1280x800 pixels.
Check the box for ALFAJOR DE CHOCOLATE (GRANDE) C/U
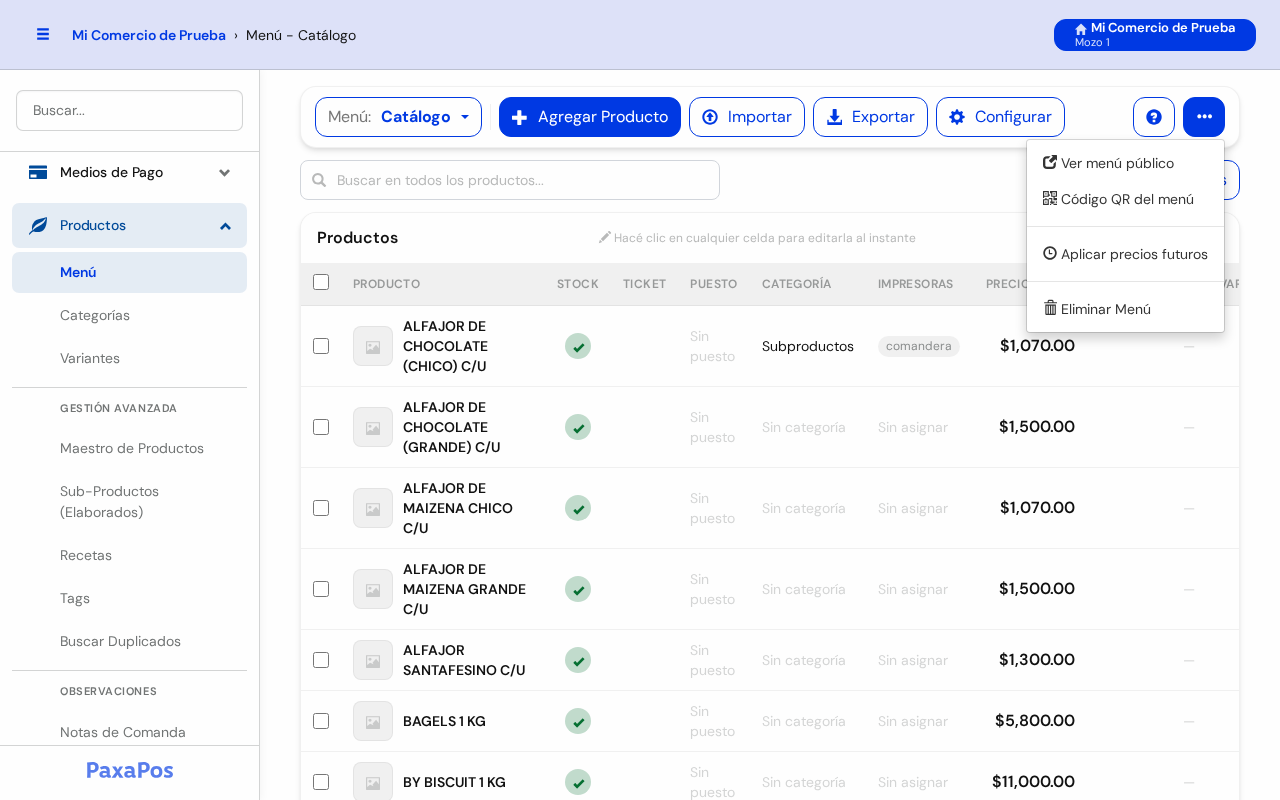point(321,427)
